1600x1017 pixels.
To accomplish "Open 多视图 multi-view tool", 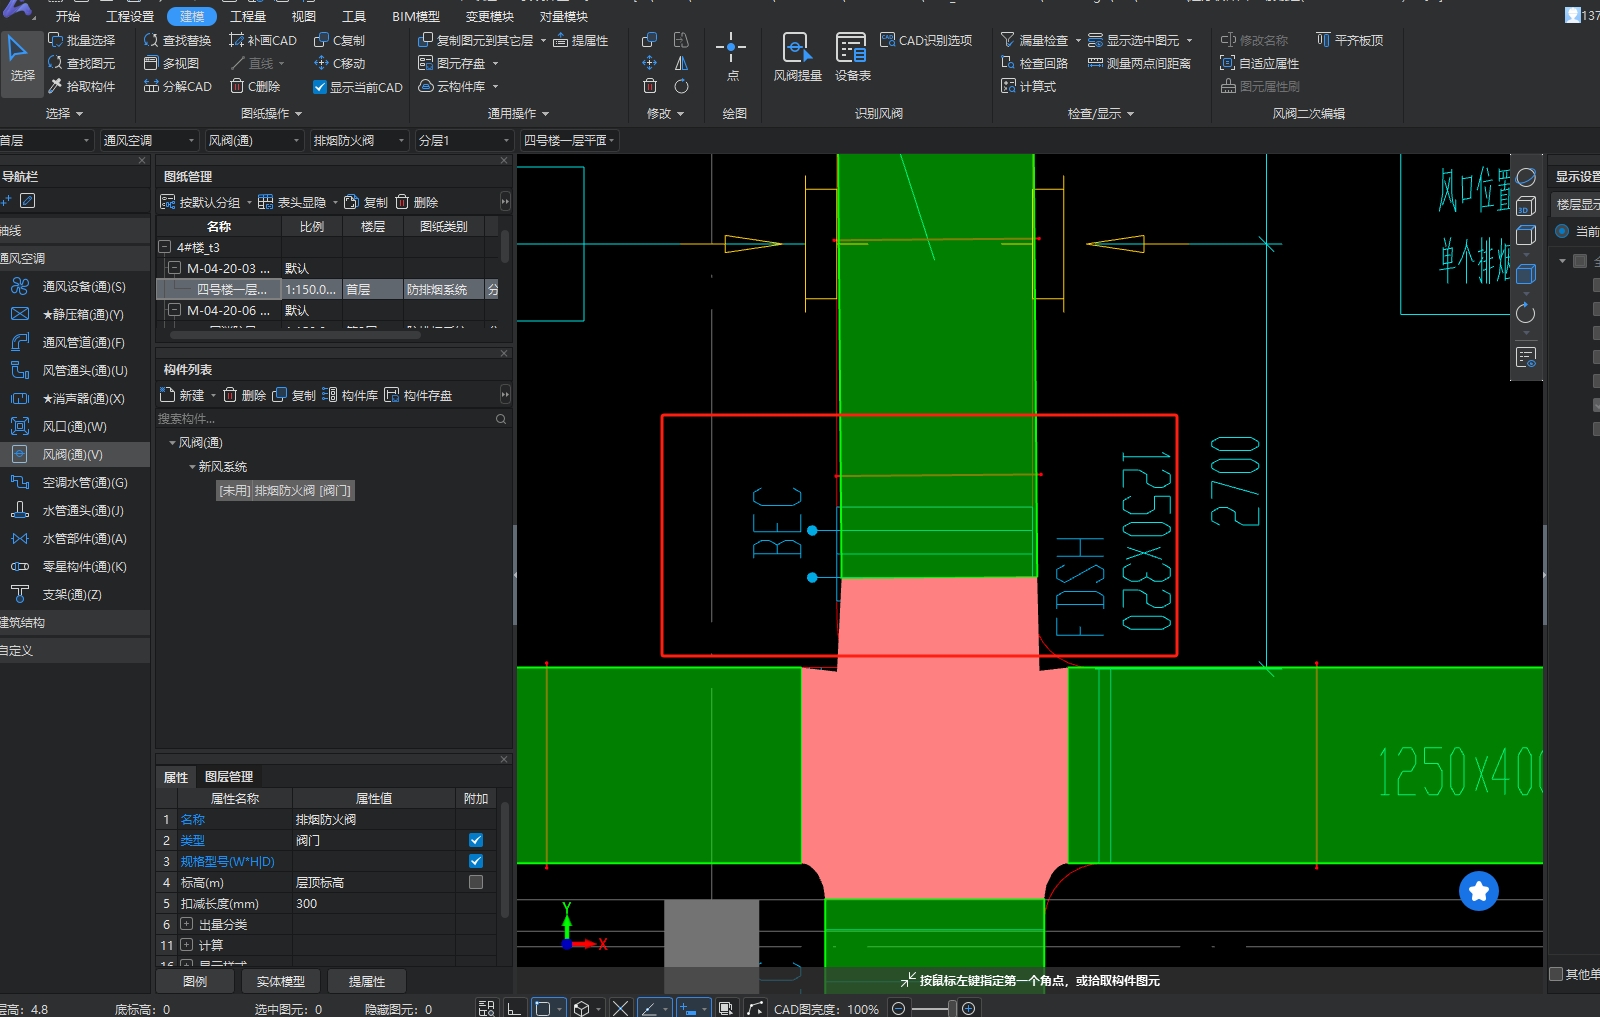I will [171, 63].
